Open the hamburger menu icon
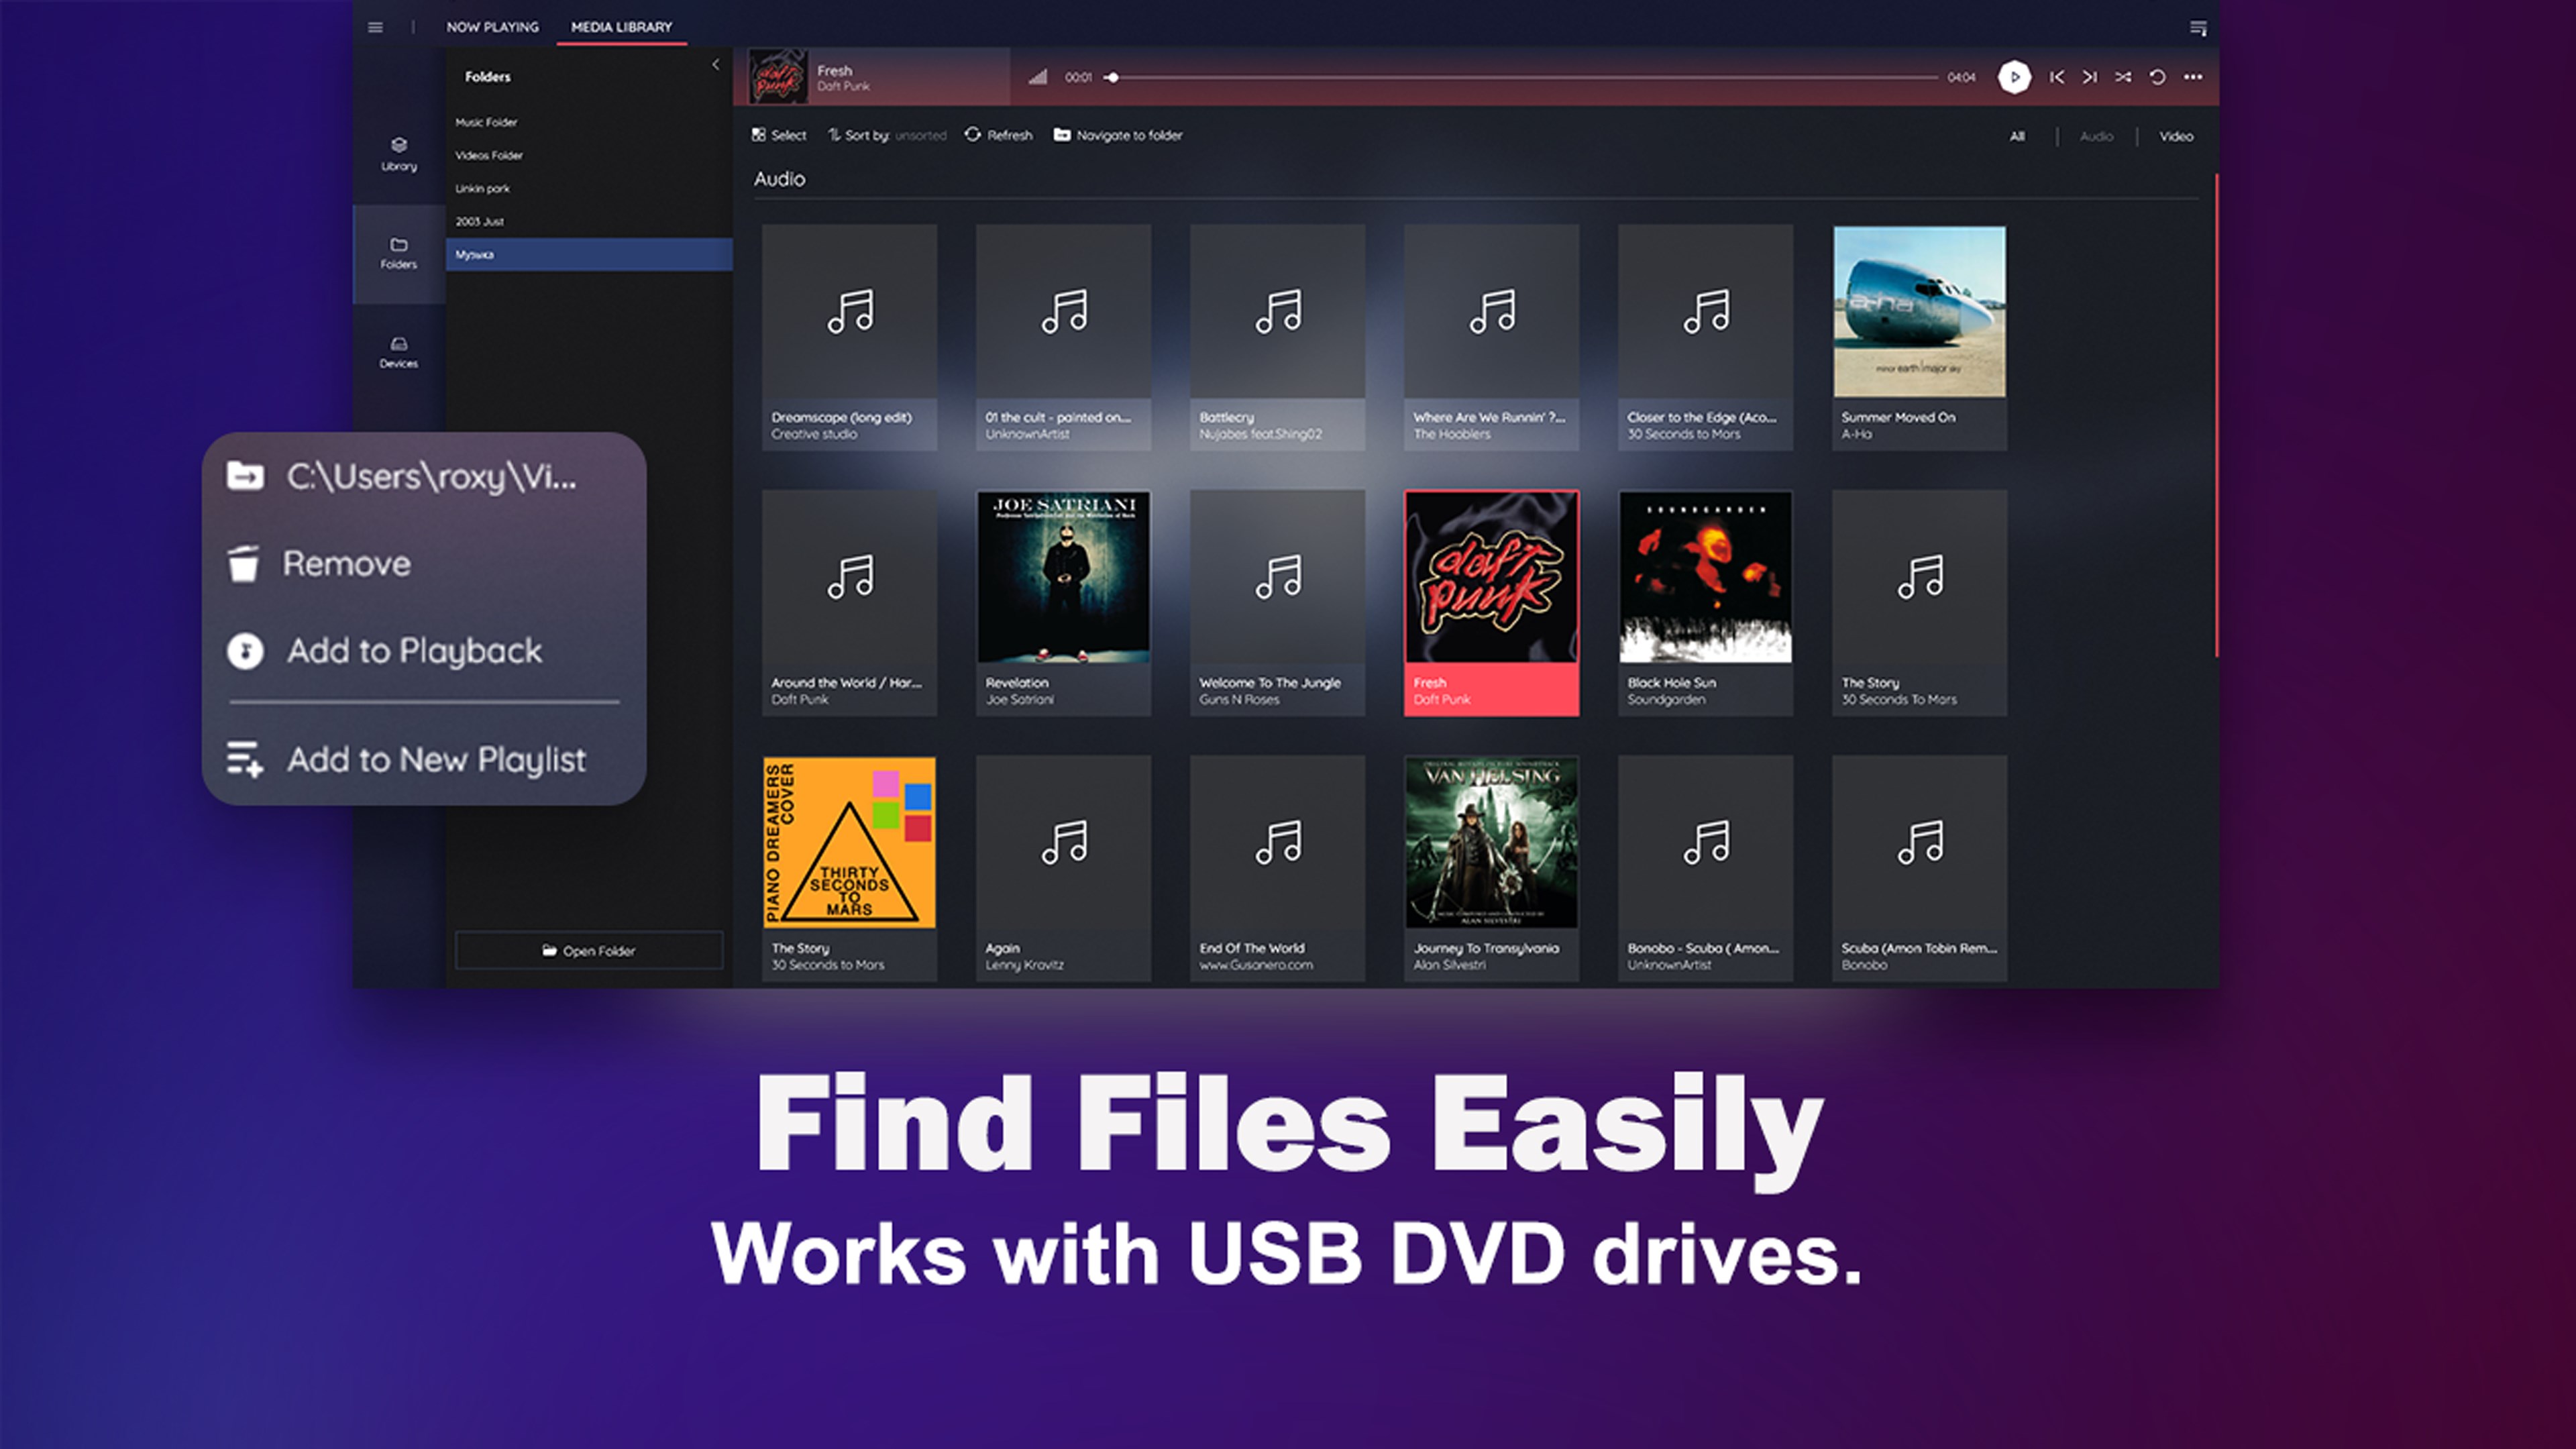This screenshot has width=2576, height=1449. [375, 27]
